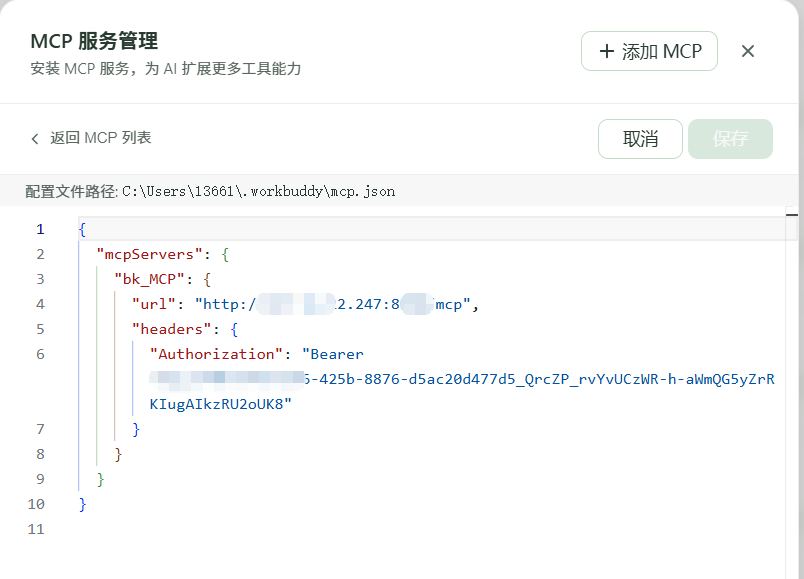Click the "headers" key in the JSON

(x=171, y=329)
